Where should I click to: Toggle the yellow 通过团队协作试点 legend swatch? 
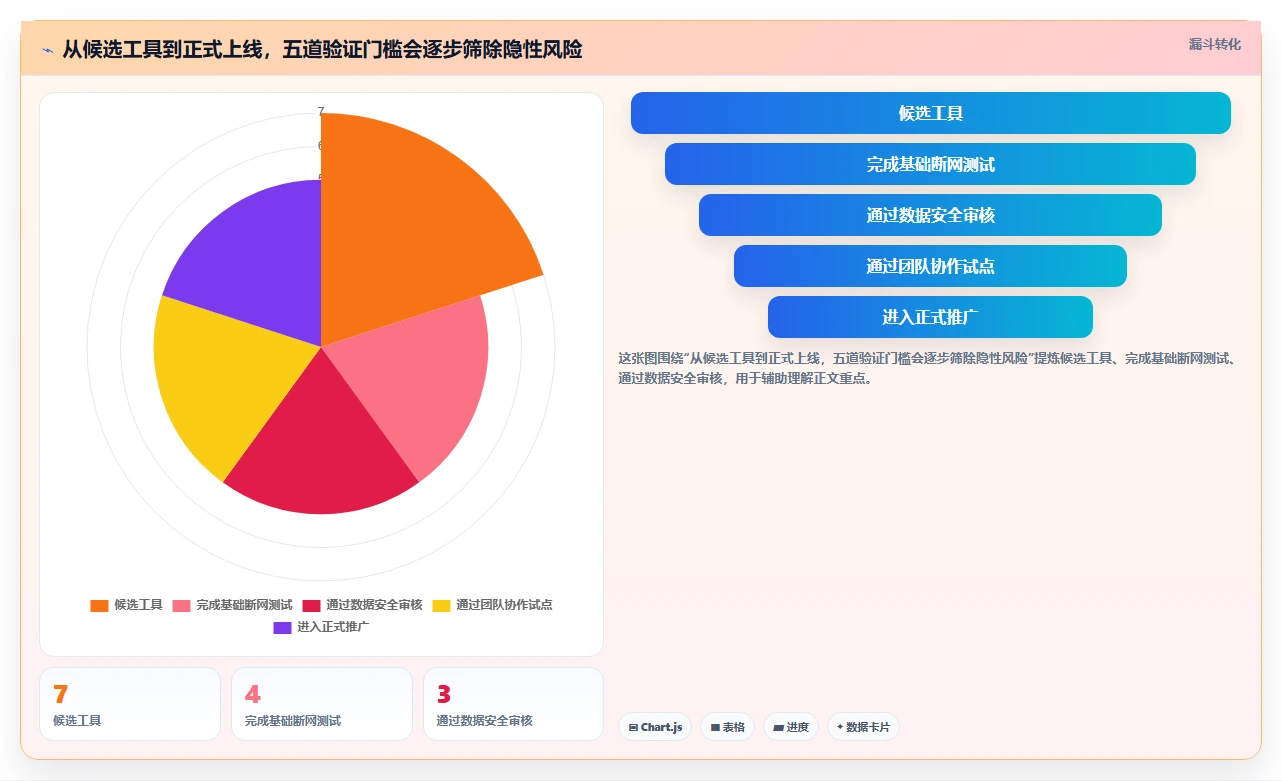click(441, 605)
